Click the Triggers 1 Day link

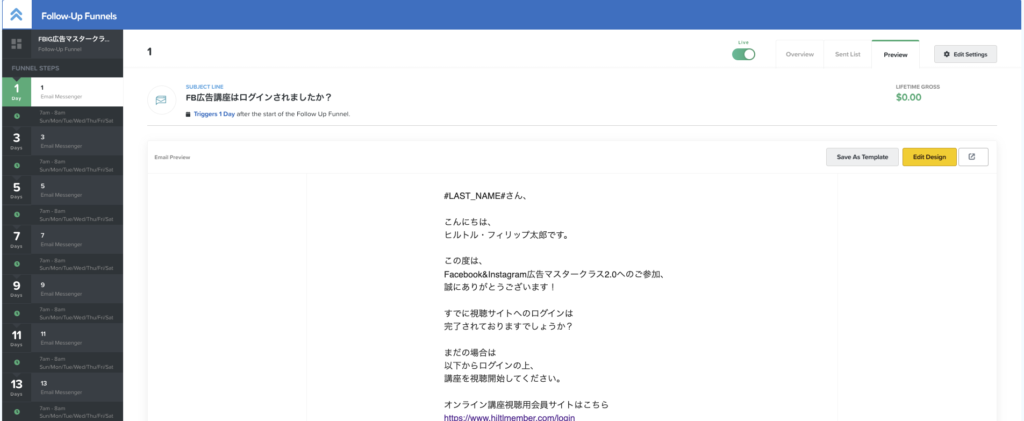tap(214, 114)
